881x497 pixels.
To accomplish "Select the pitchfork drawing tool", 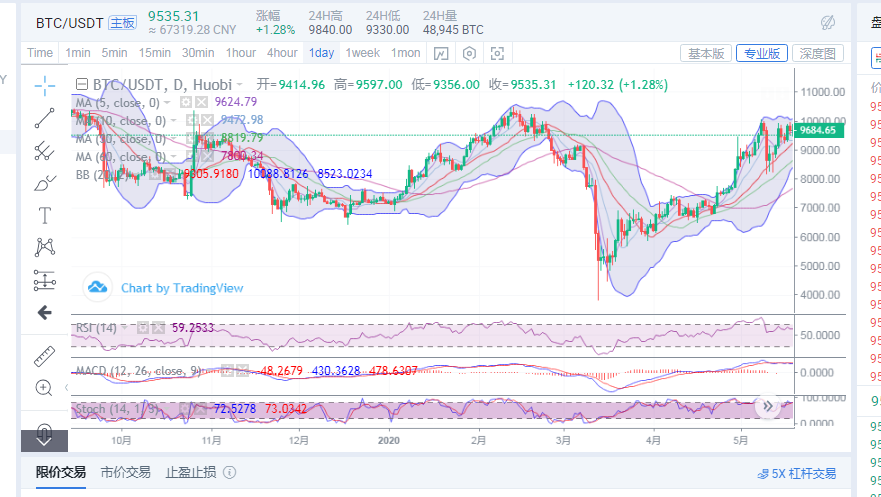I will (44, 151).
